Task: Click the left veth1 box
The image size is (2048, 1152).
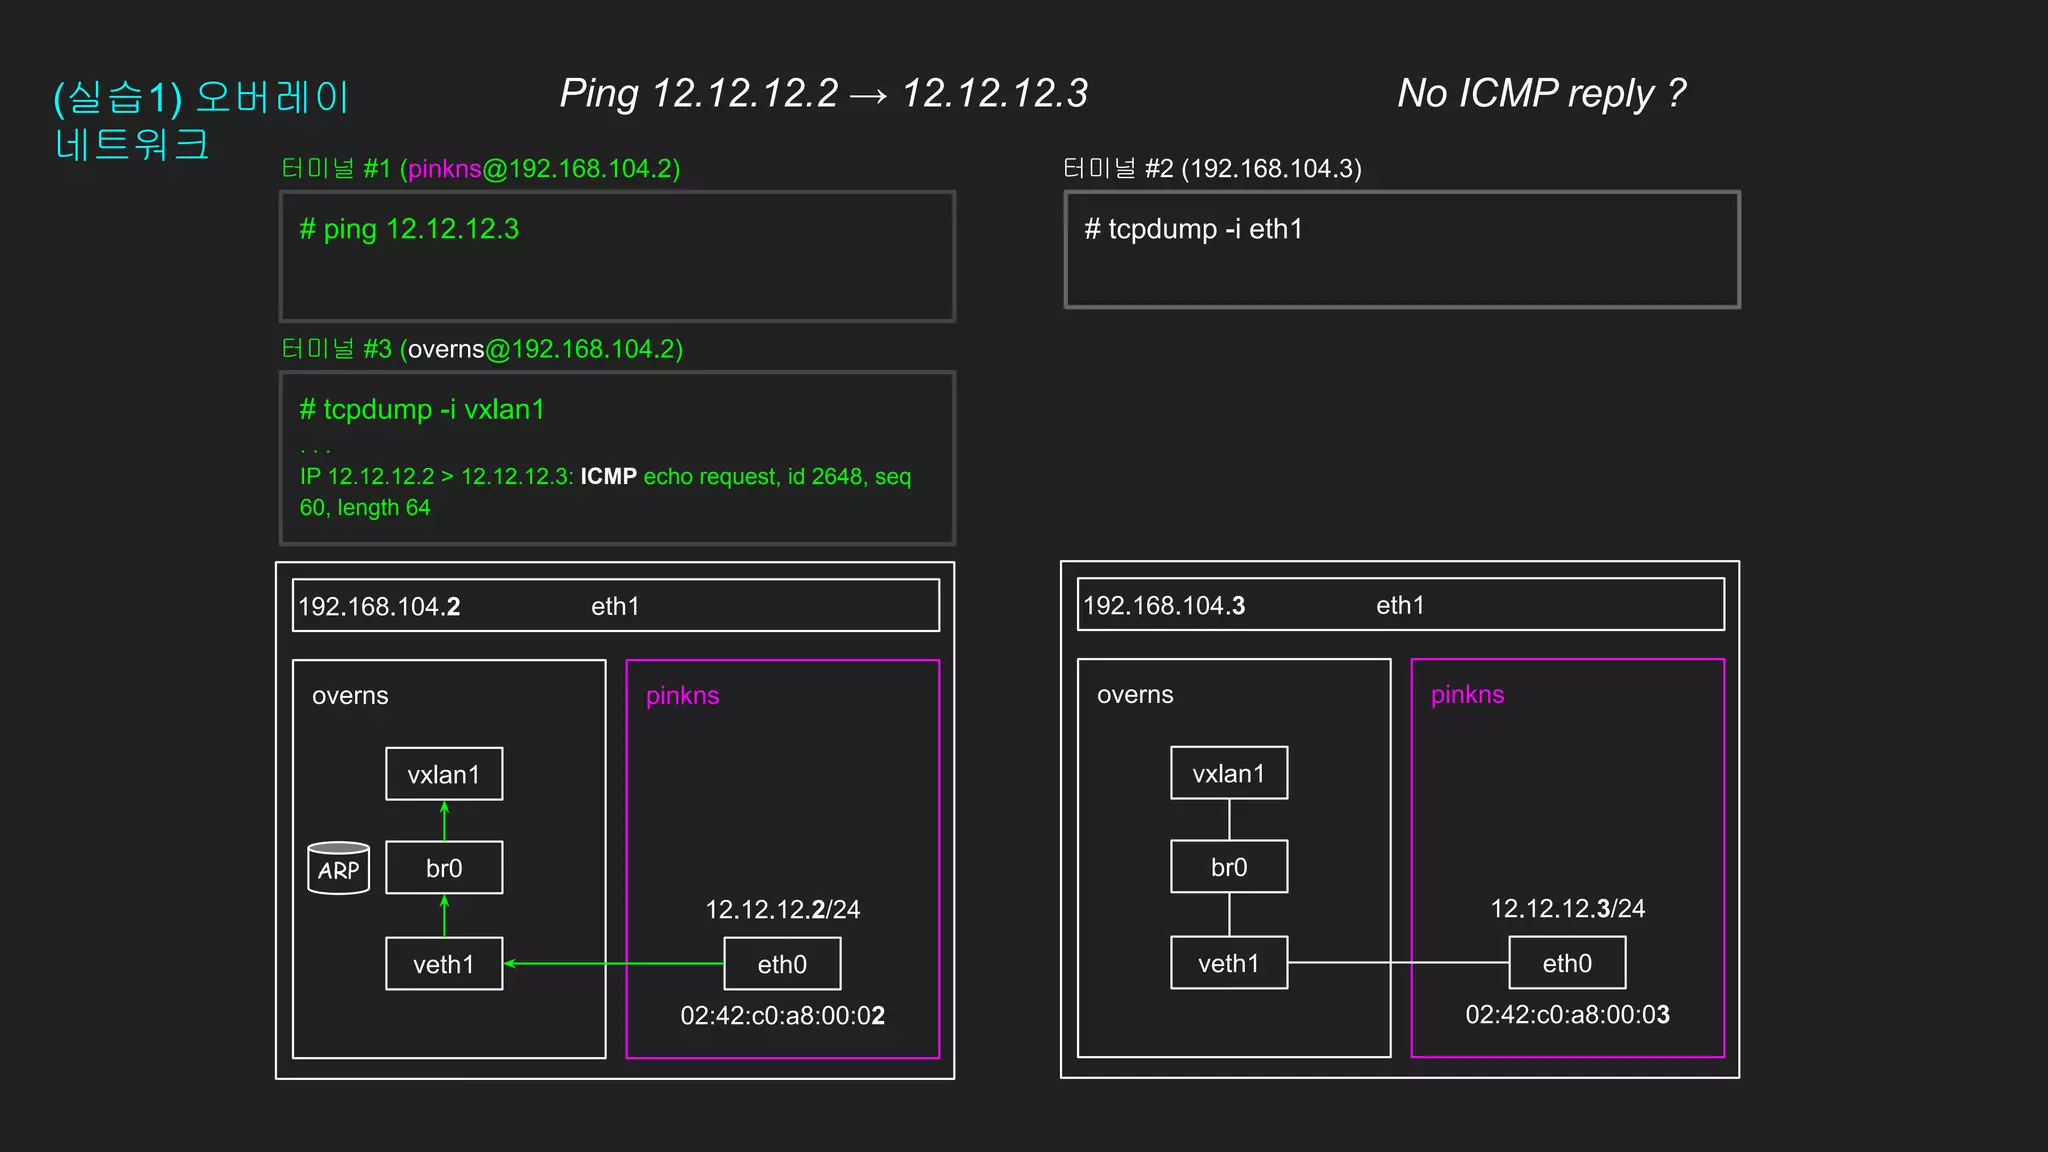Action: pyautogui.click(x=444, y=964)
